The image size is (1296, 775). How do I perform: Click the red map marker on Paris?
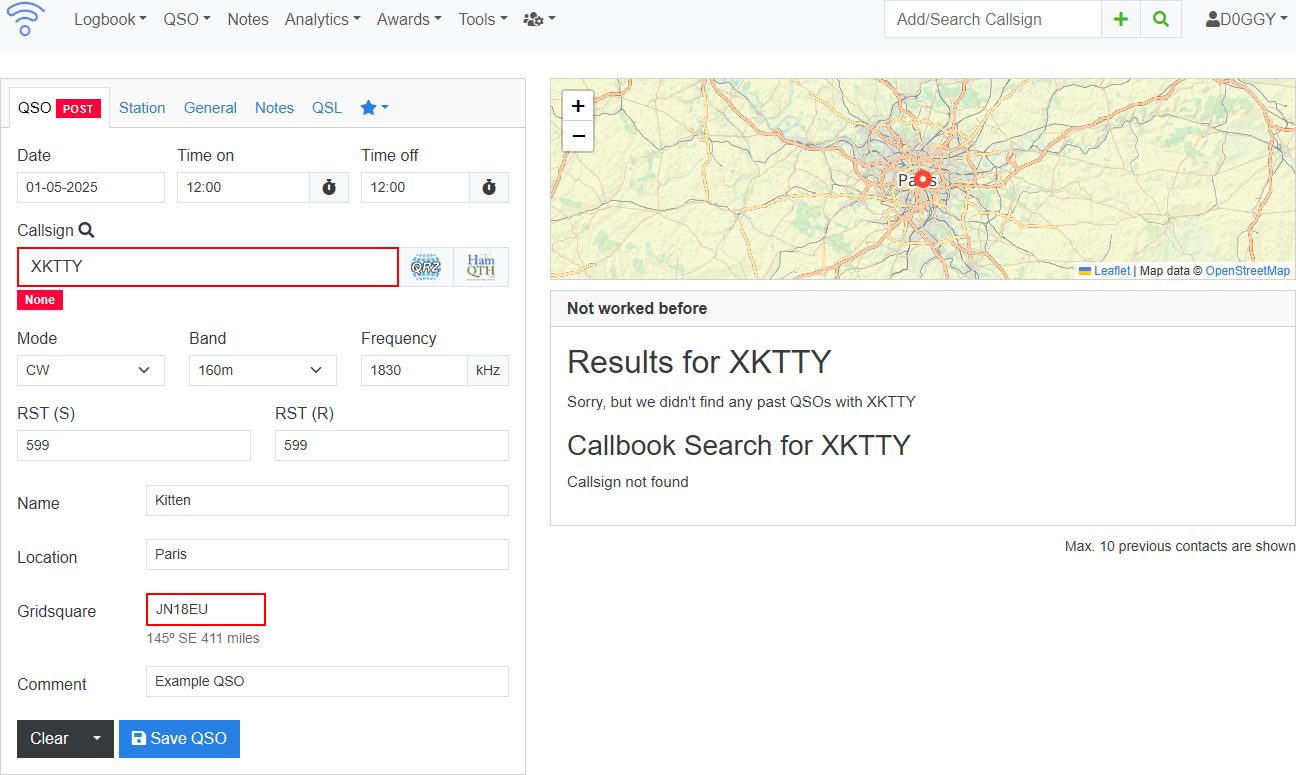coord(923,179)
